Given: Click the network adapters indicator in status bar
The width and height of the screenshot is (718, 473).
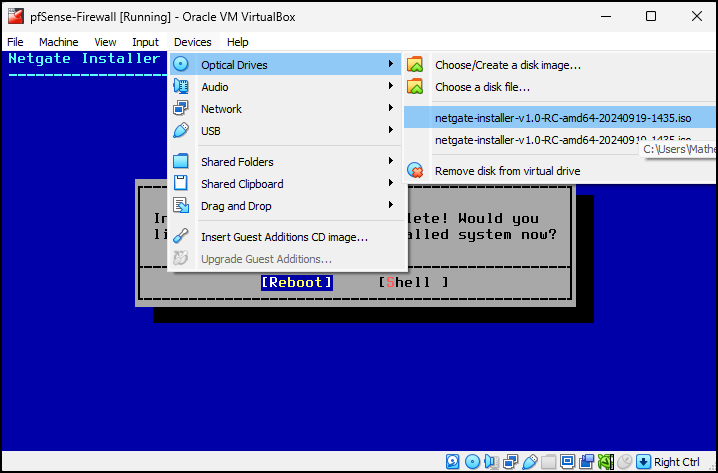Looking at the screenshot, I should coord(510,462).
